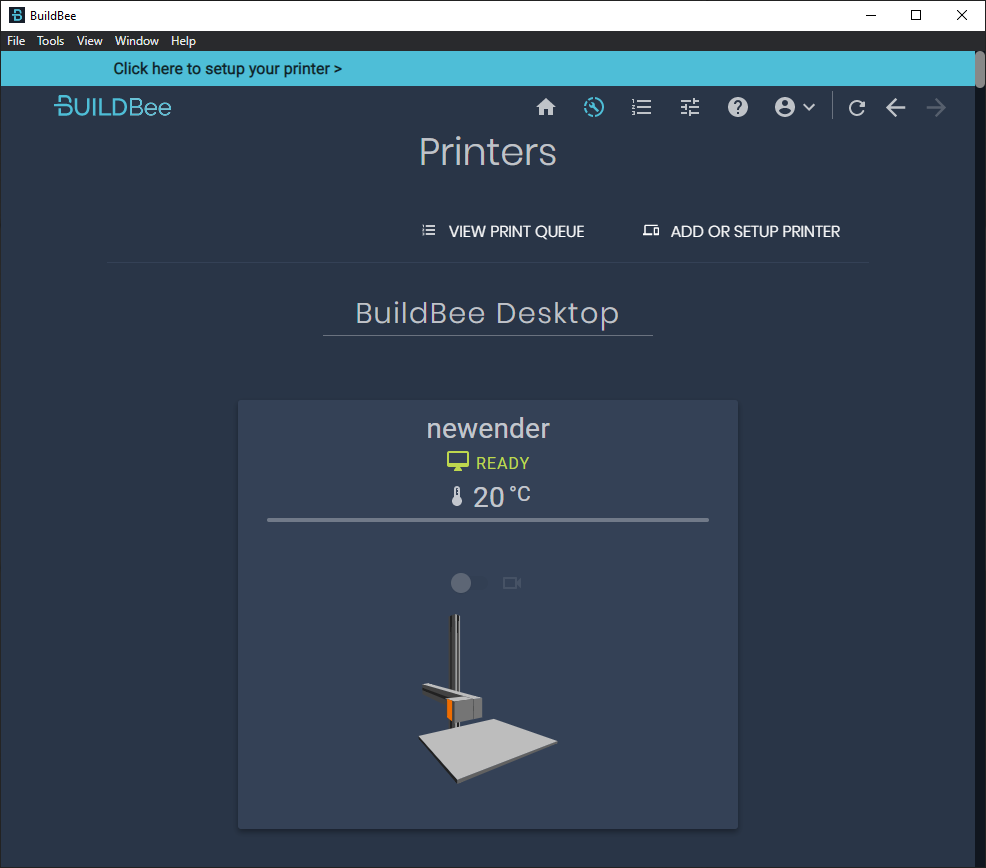This screenshot has width=986, height=868.
Task: Go to the Home icon in toolbar
Action: (546, 108)
